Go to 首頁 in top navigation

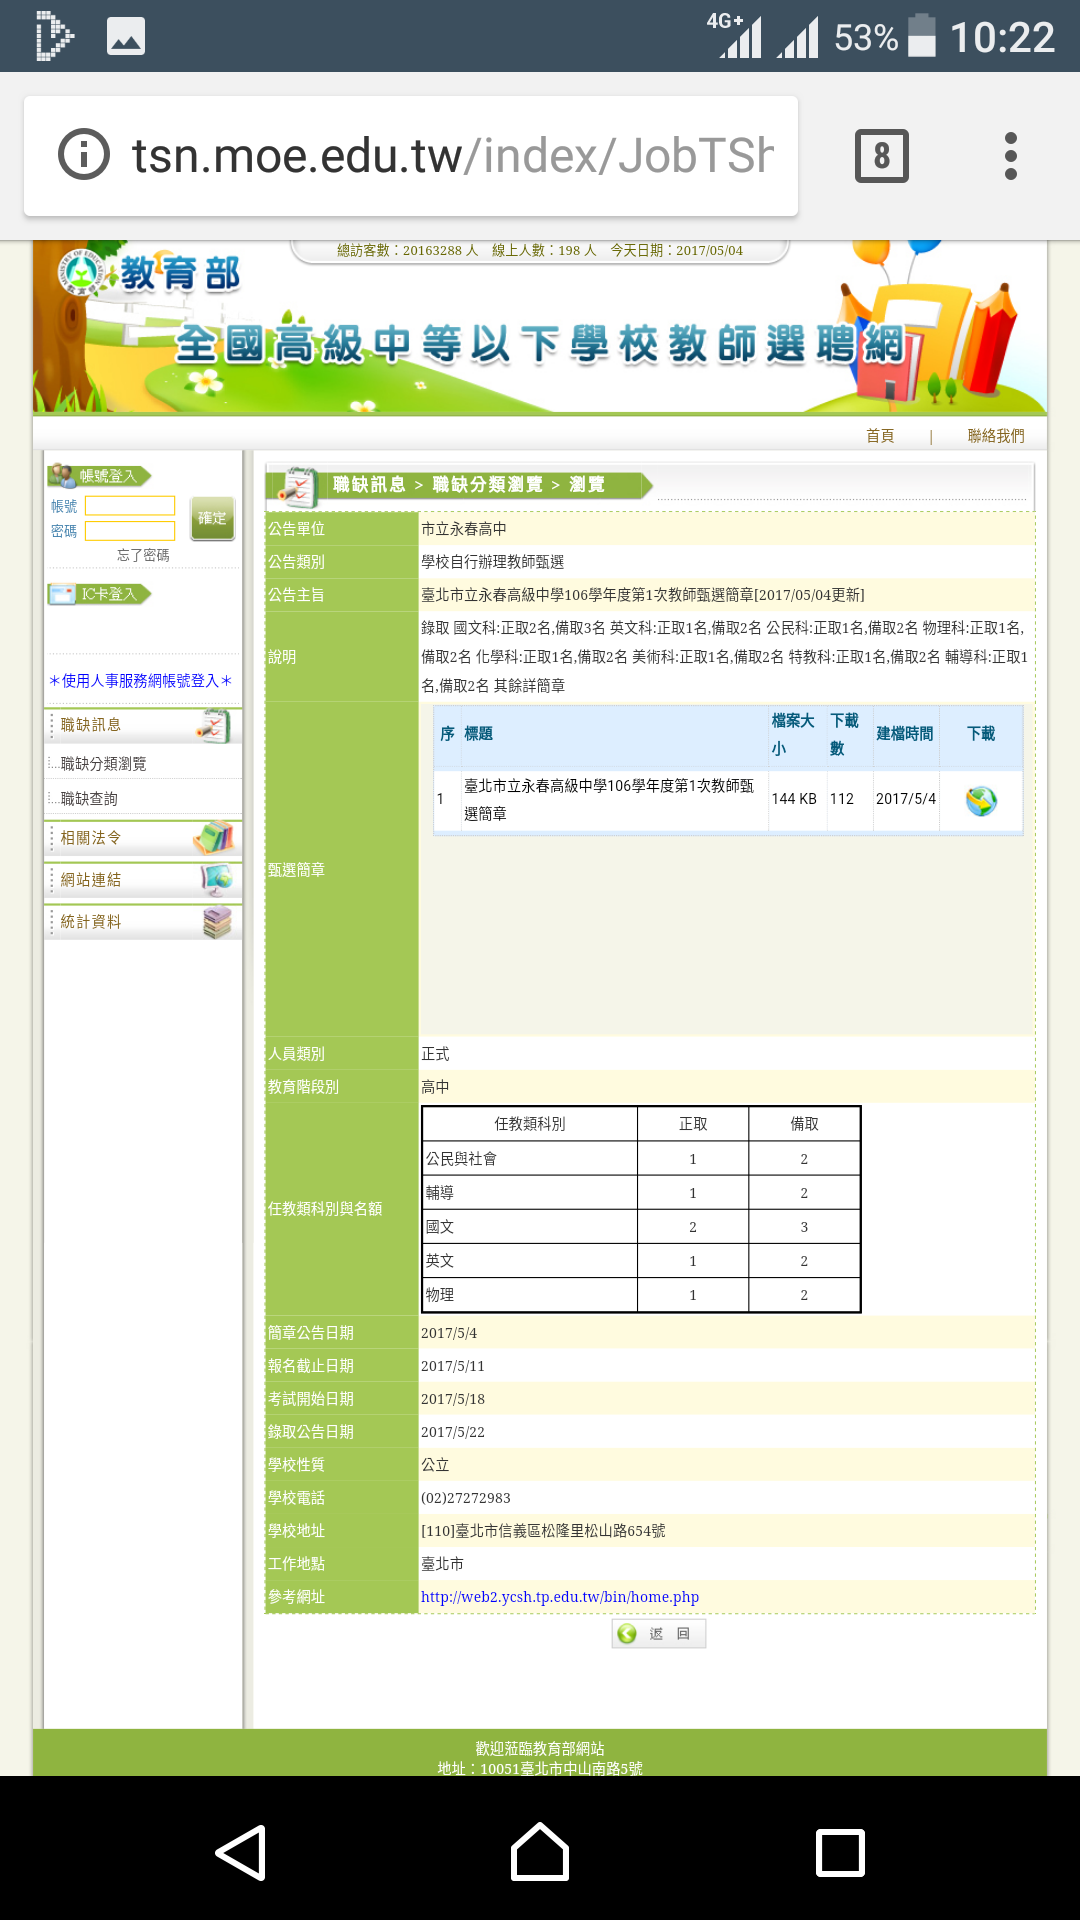coord(880,436)
